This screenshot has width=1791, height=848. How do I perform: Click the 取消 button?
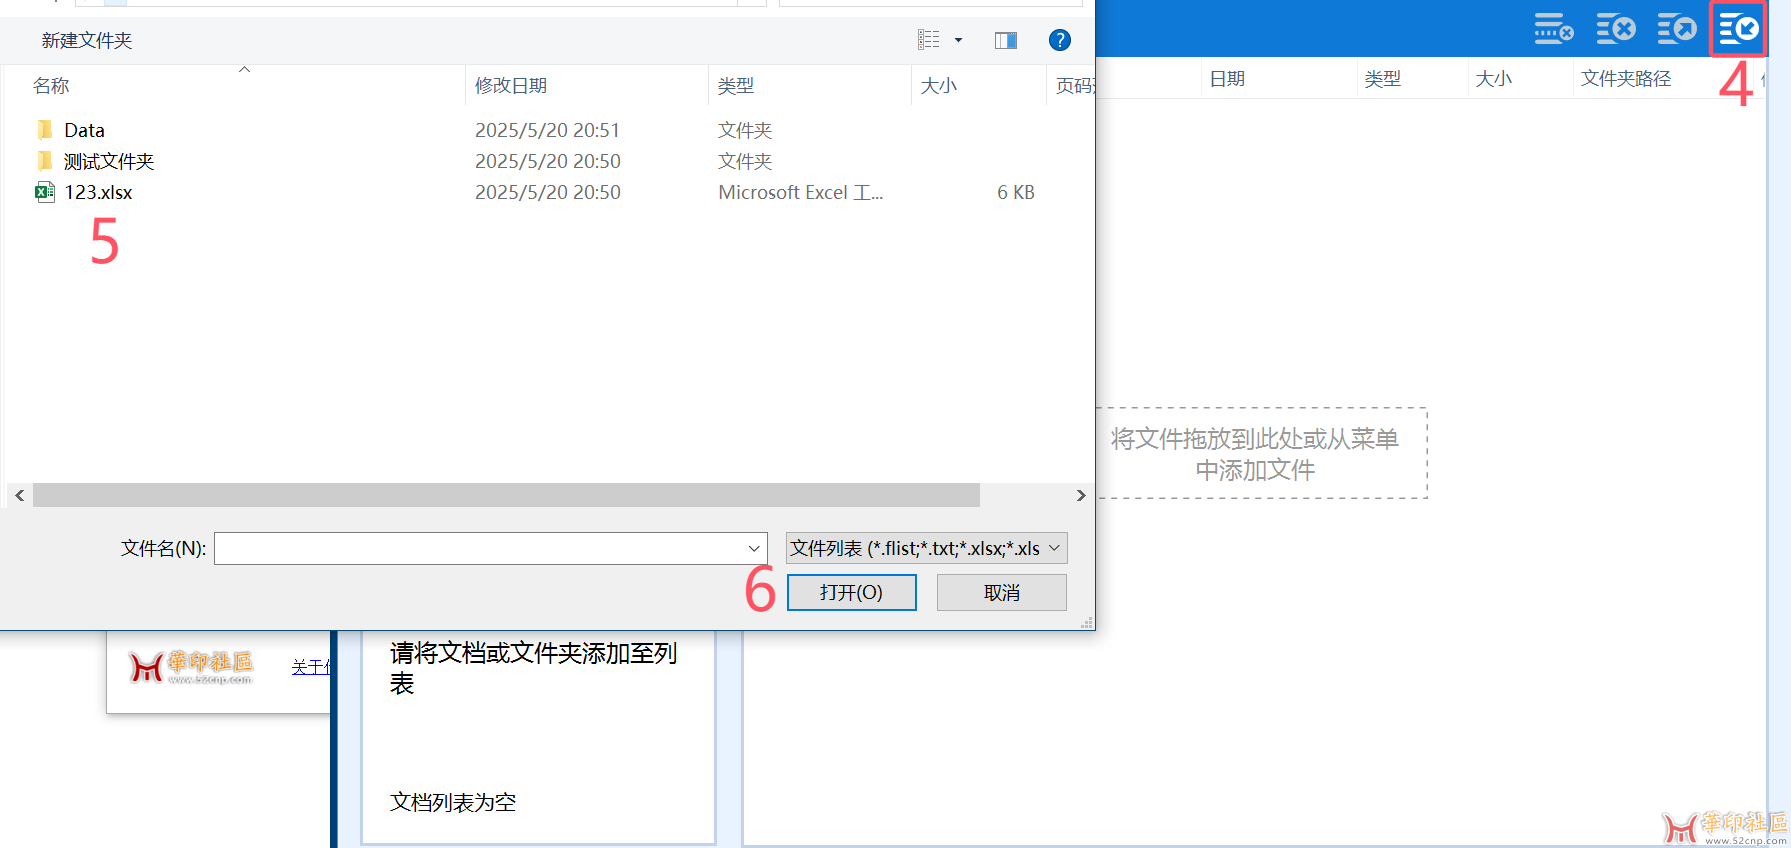point(1001,592)
